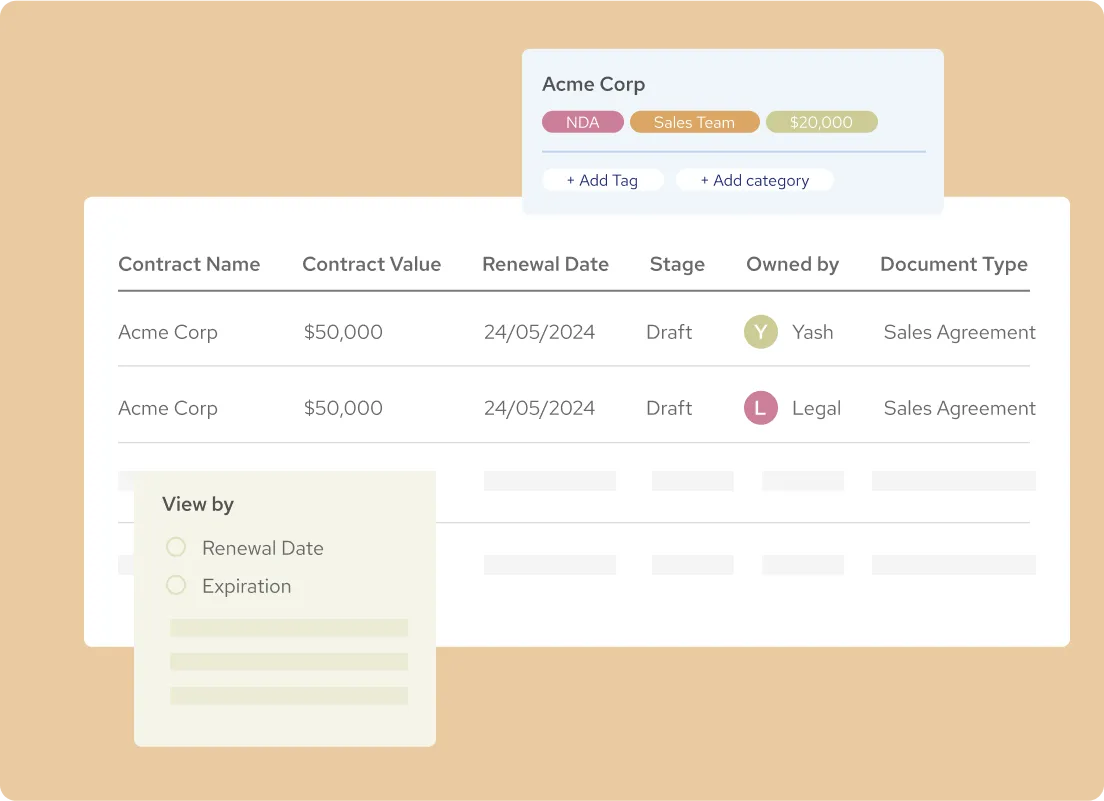Click the + Add Tag button
The height and width of the screenshot is (801, 1104).
(x=602, y=180)
